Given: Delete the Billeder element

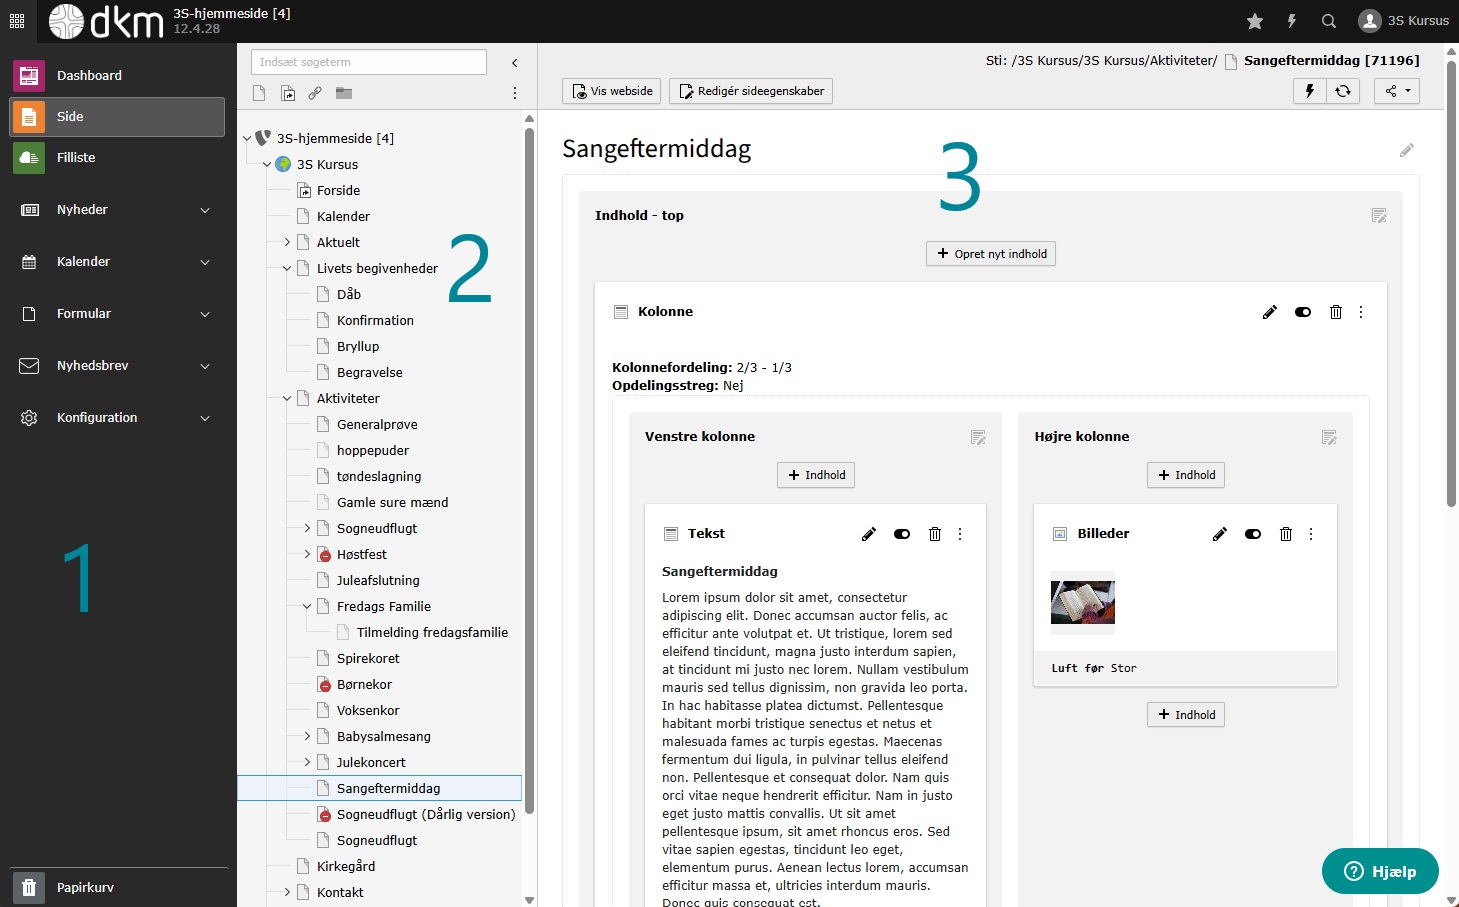Looking at the screenshot, I should point(1286,534).
